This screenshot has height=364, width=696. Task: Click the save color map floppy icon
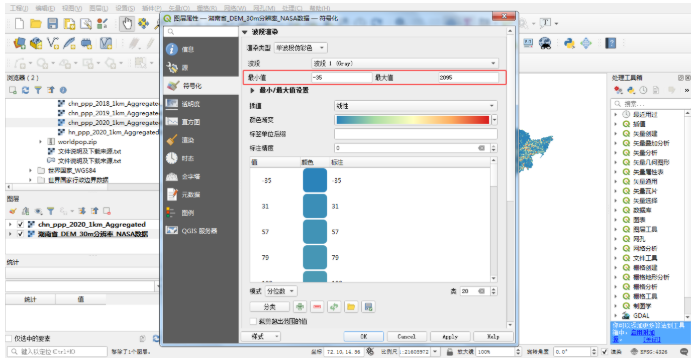click(368, 307)
